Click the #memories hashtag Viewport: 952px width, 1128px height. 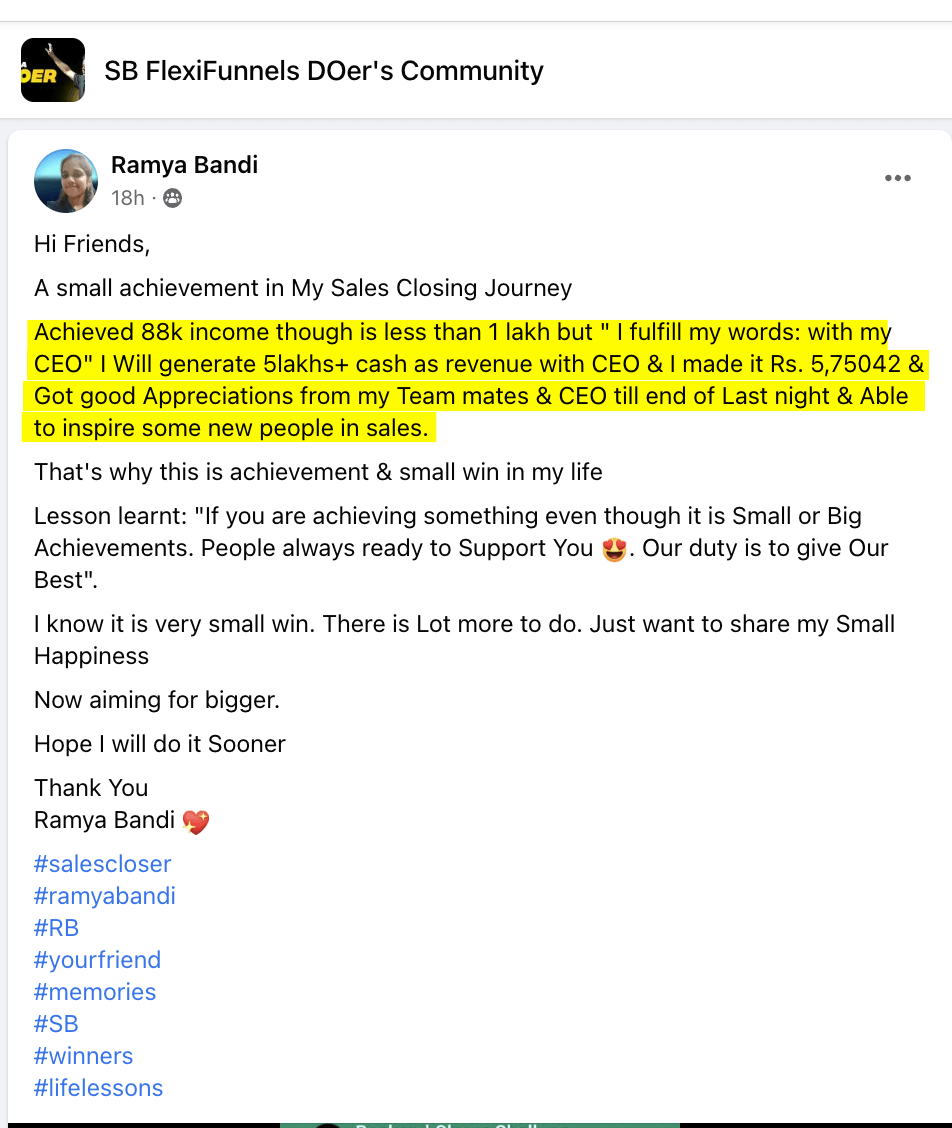(x=95, y=991)
